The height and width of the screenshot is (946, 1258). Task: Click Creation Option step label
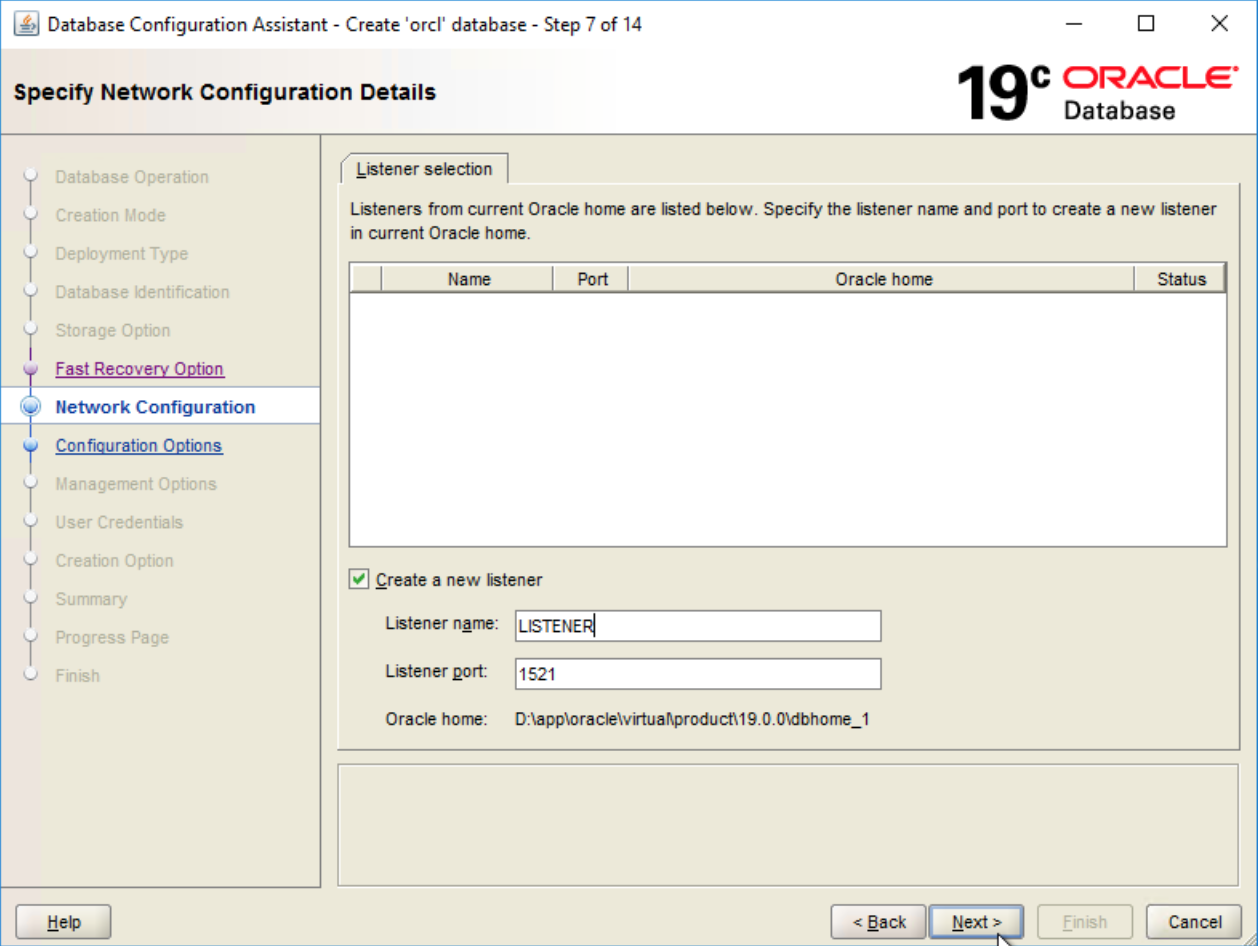tap(114, 561)
